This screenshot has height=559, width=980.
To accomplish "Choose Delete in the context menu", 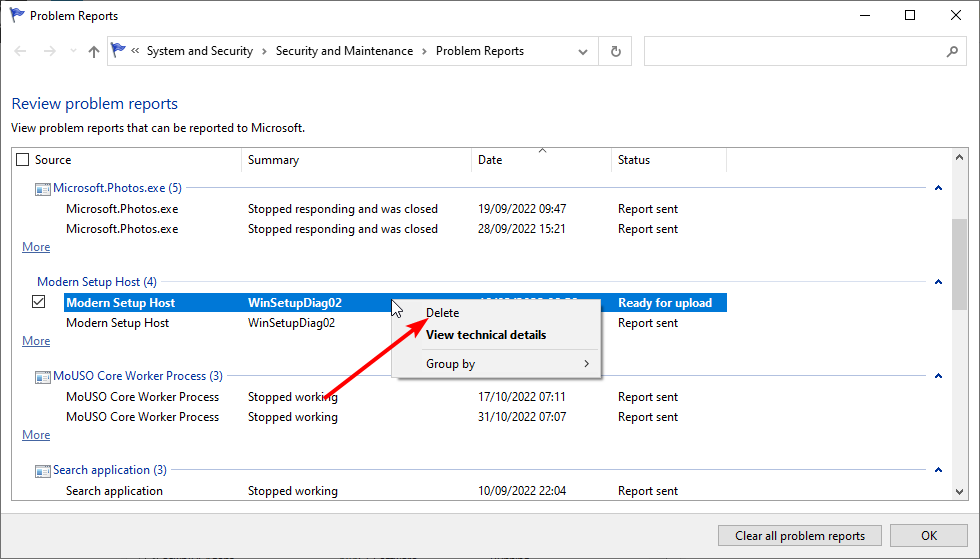I will click(442, 313).
